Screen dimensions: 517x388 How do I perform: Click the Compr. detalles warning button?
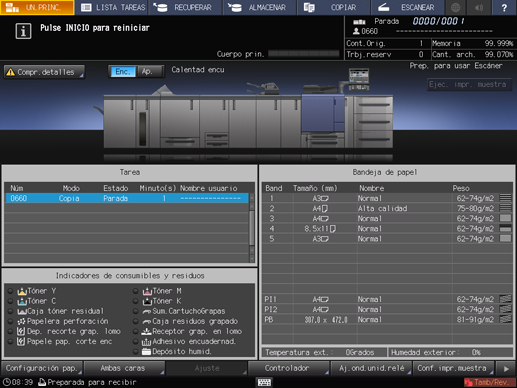click(44, 72)
